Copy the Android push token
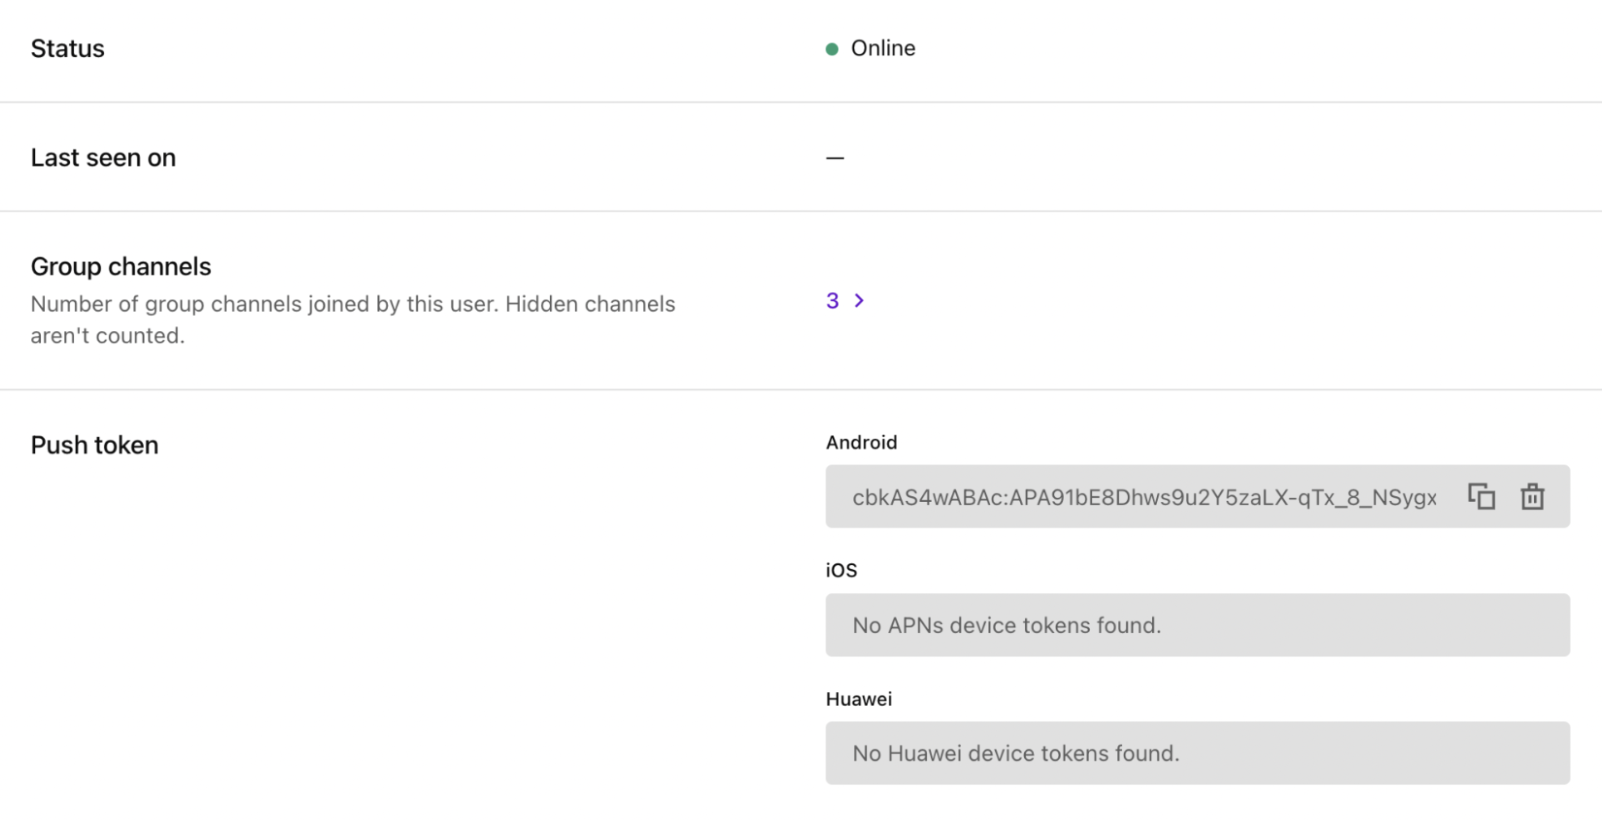 pyautogui.click(x=1481, y=496)
